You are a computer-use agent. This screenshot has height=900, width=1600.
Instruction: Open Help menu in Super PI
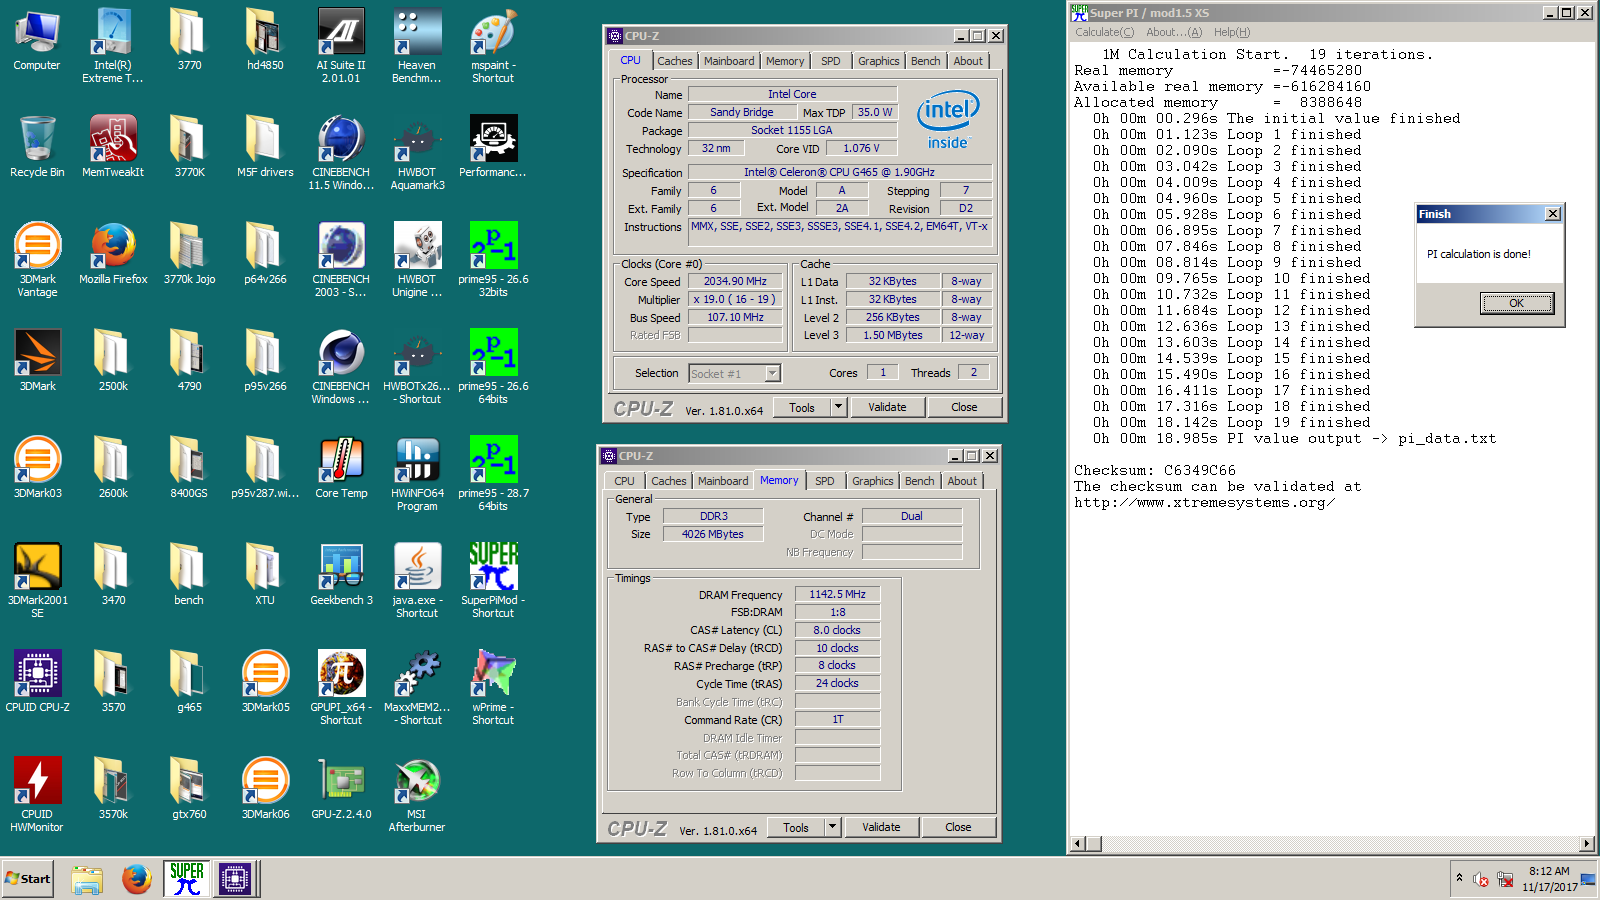click(1231, 32)
